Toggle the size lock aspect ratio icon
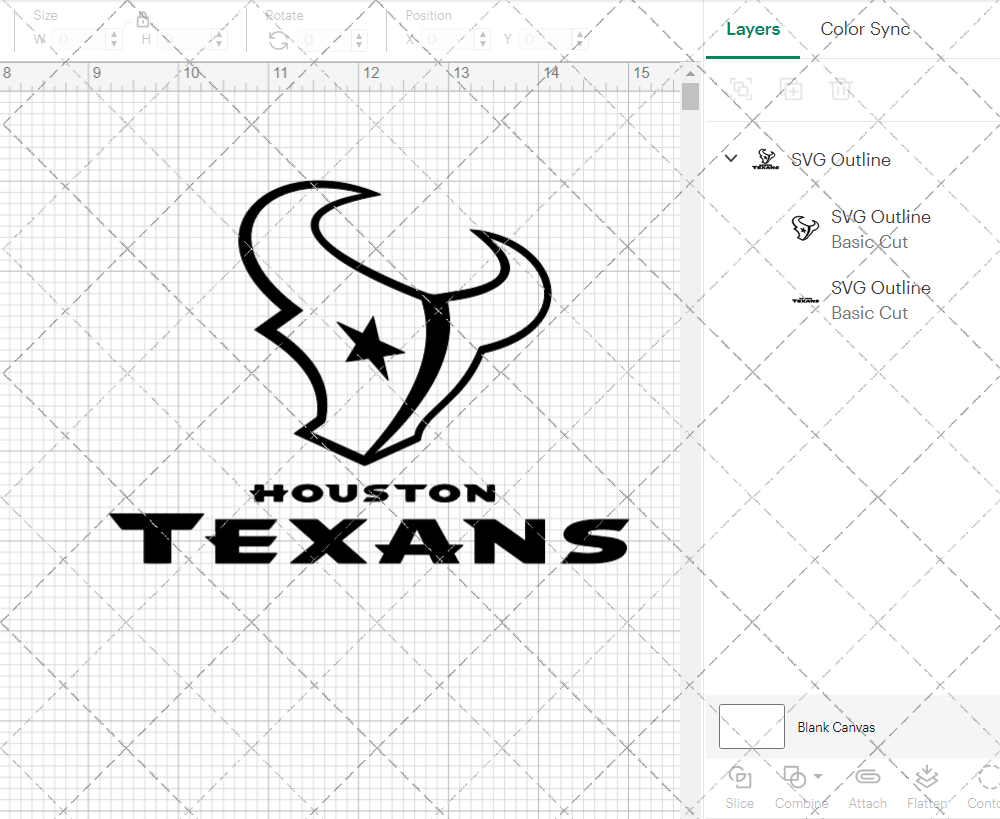The height and width of the screenshot is (819, 1000). click(x=143, y=18)
